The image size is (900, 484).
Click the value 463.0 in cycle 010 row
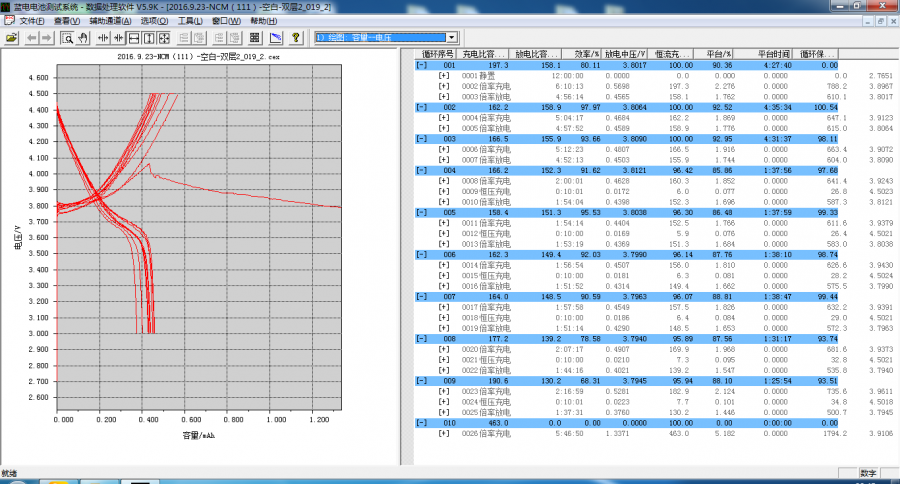click(498, 423)
